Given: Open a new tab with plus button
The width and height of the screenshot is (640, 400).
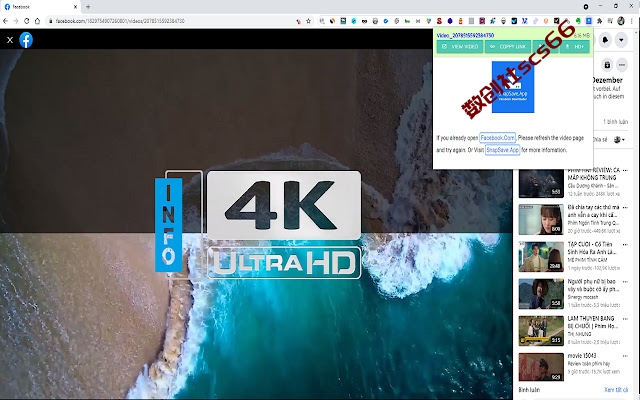Looking at the screenshot, I should click(x=88, y=7).
